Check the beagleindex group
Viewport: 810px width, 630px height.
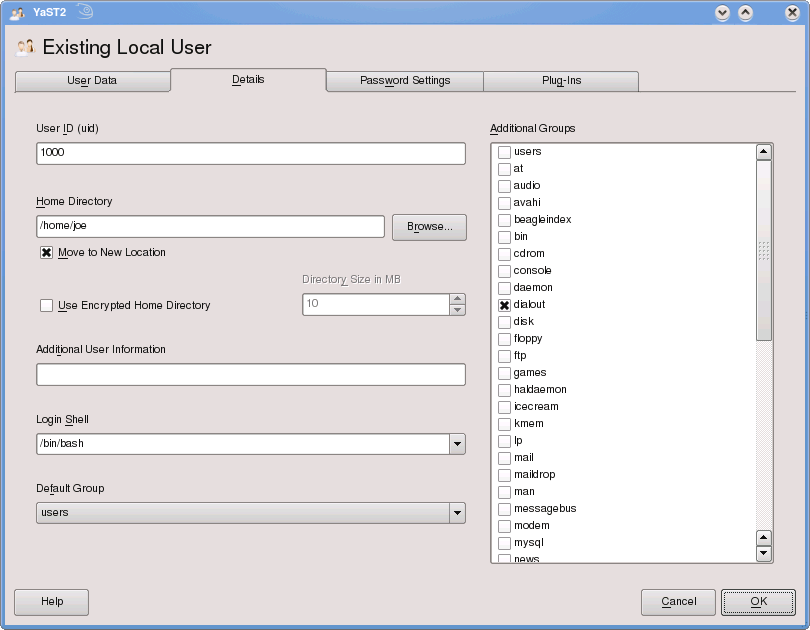tap(504, 220)
